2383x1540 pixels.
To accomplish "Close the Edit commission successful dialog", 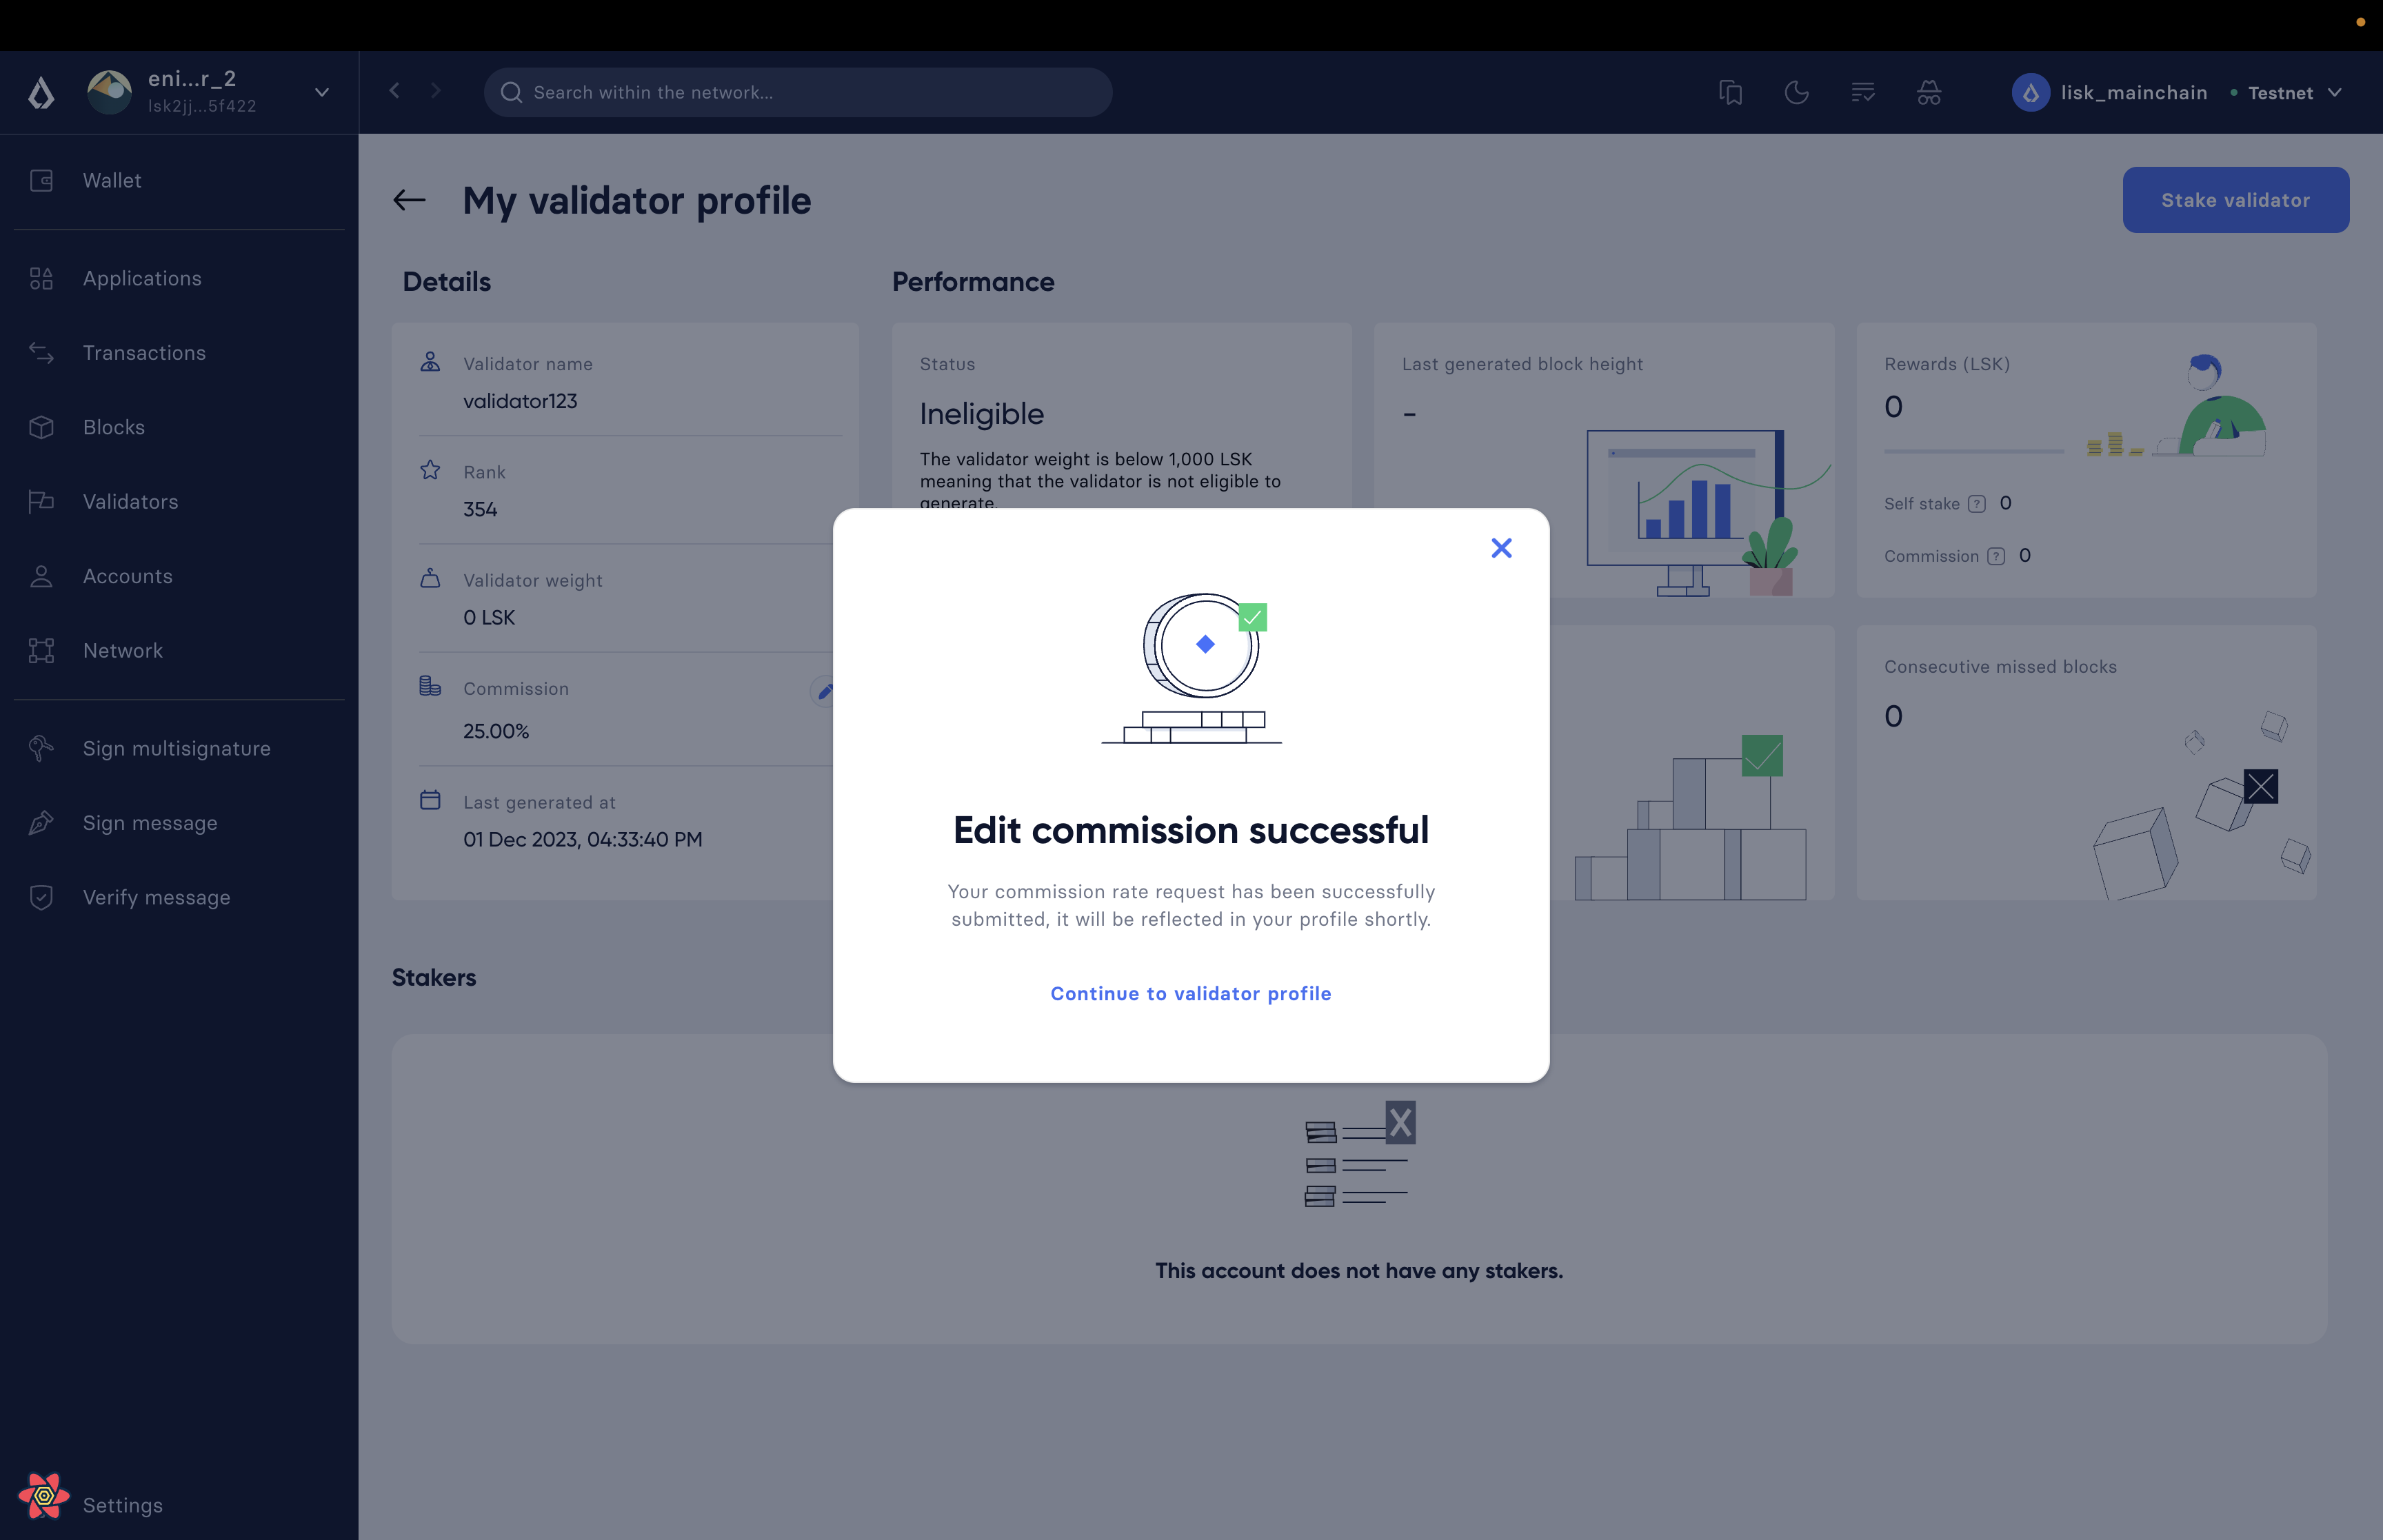I will point(1501,548).
